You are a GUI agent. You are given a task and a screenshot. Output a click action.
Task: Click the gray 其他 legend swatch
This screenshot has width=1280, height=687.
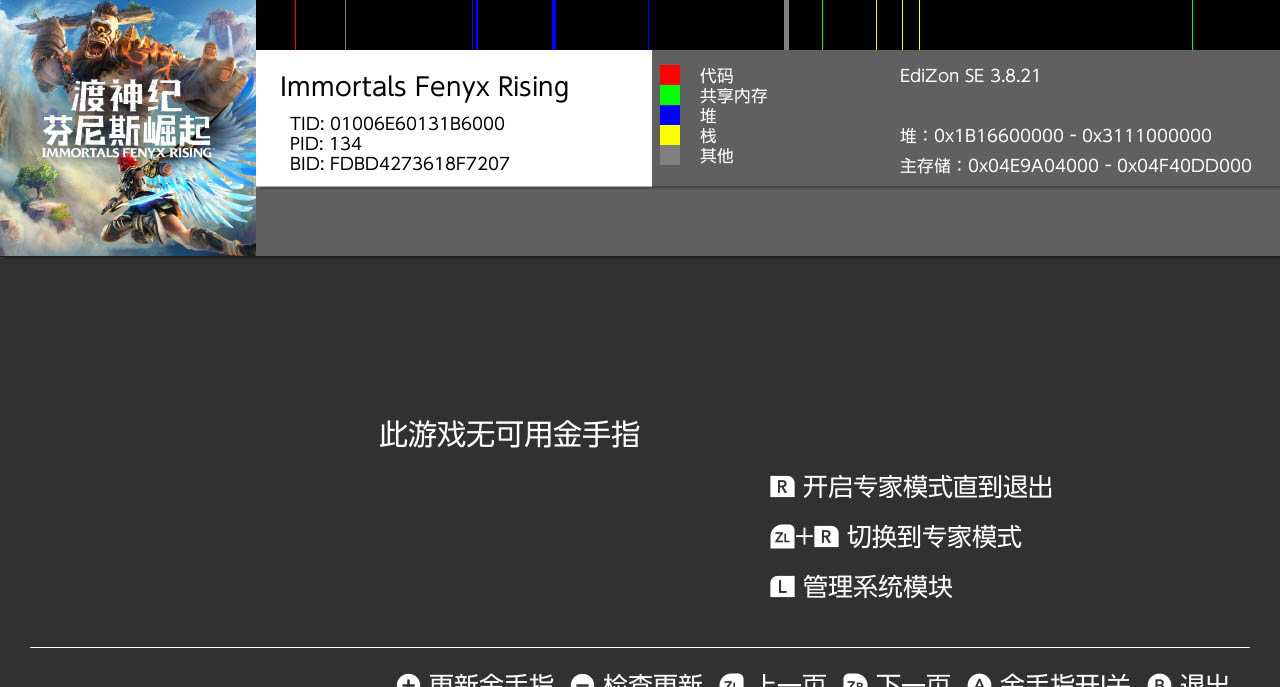pyautogui.click(x=670, y=155)
